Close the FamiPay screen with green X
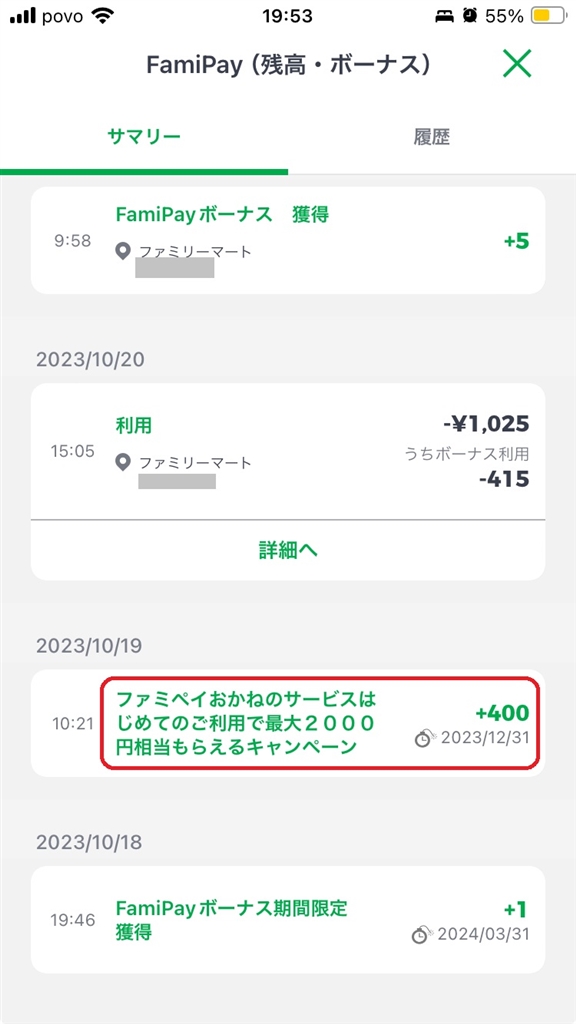The height and width of the screenshot is (1024, 576). [x=517, y=65]
